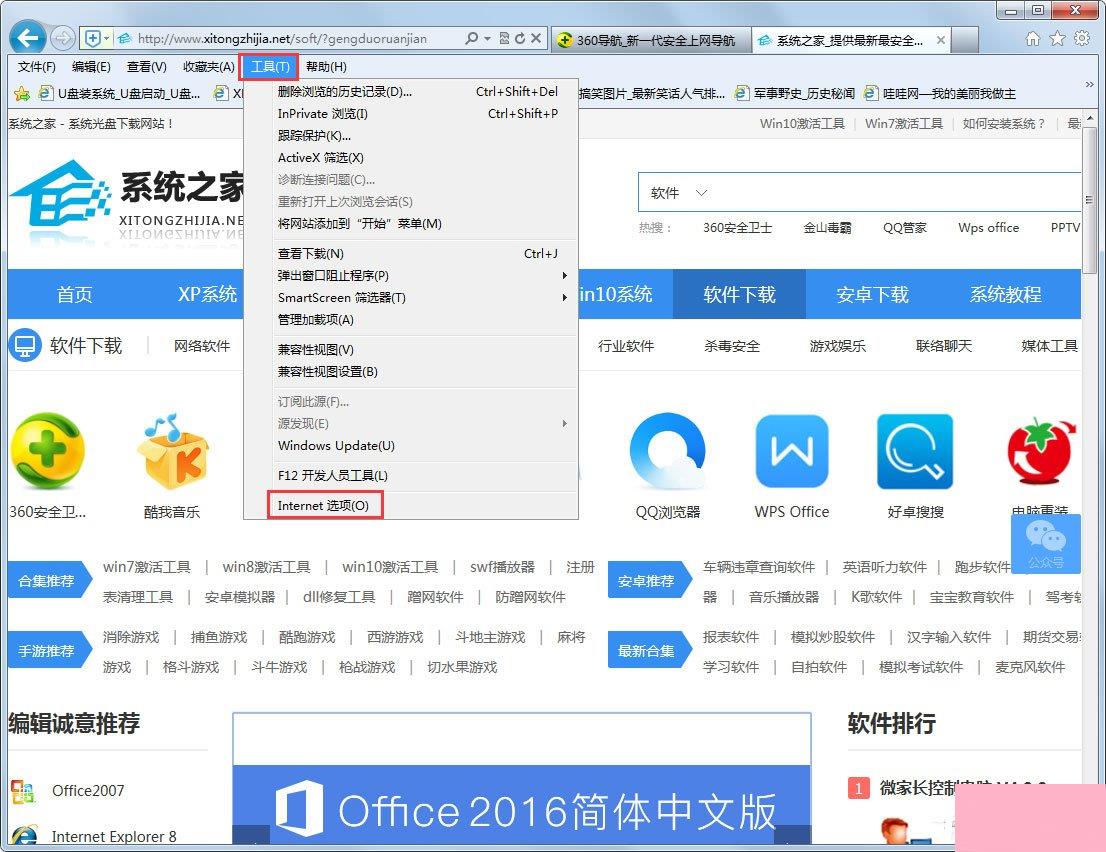Click in the site search input field

[x=896, y=193]
